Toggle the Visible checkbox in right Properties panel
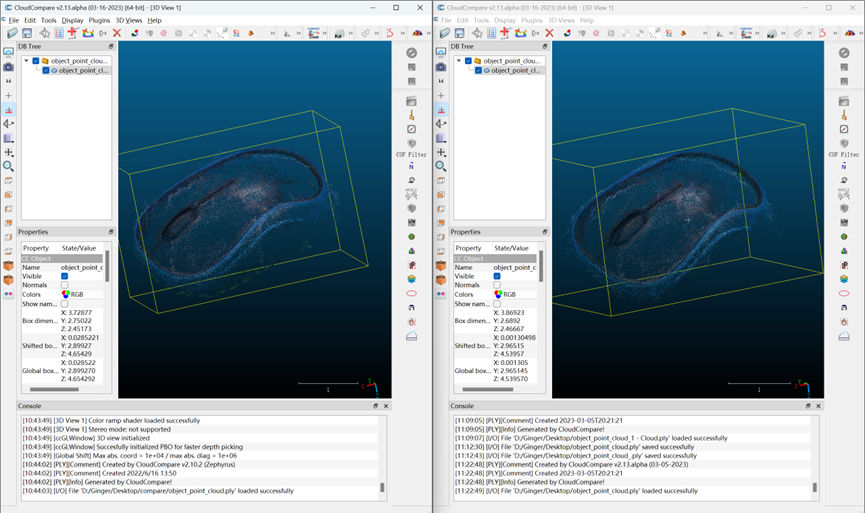 pos(498,276)
